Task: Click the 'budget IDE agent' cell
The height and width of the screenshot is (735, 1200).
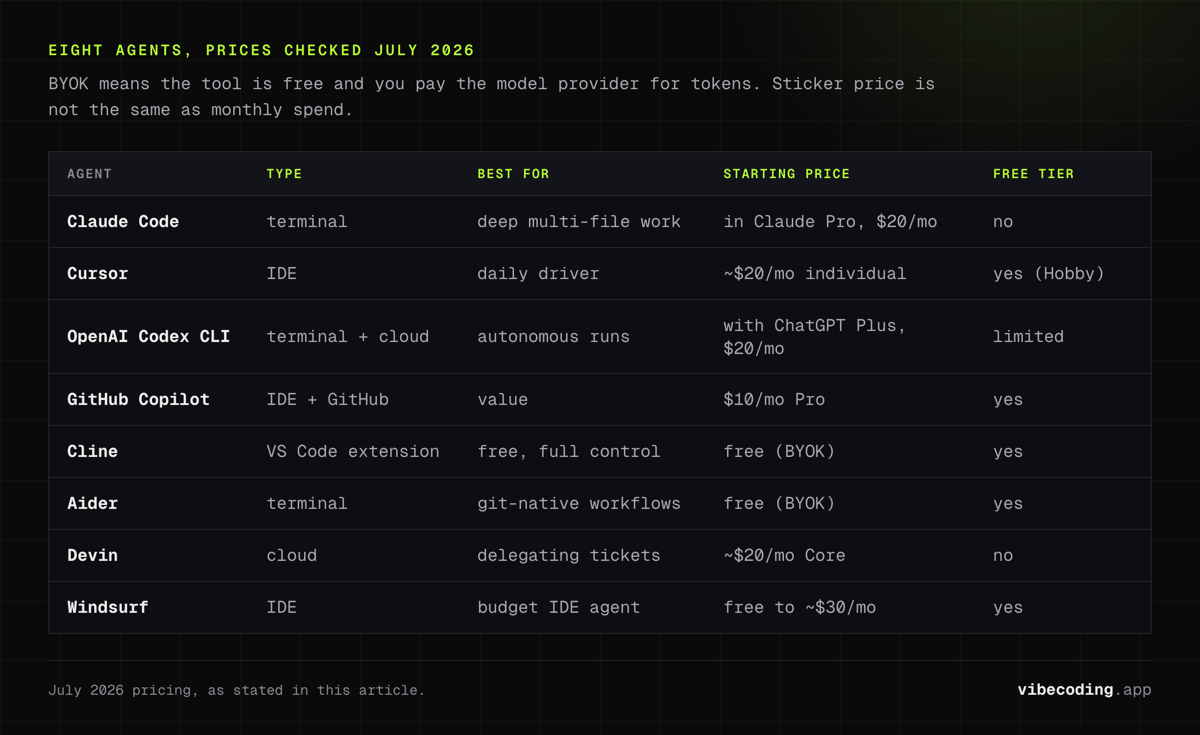Action: click(558, 608)
